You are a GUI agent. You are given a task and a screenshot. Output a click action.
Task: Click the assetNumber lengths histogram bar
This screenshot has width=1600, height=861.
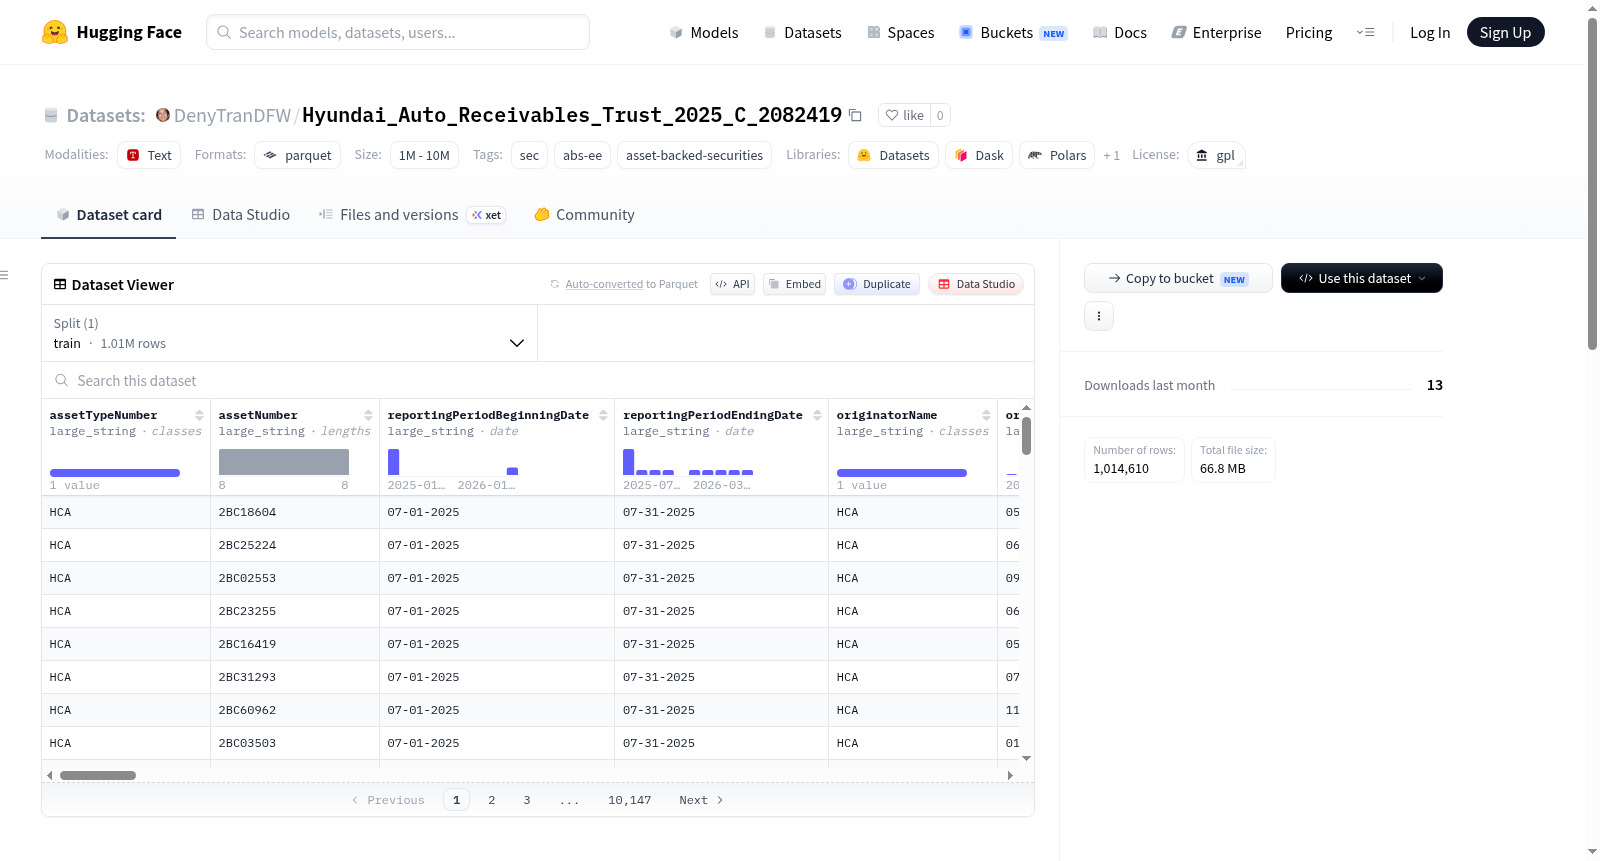284,462
